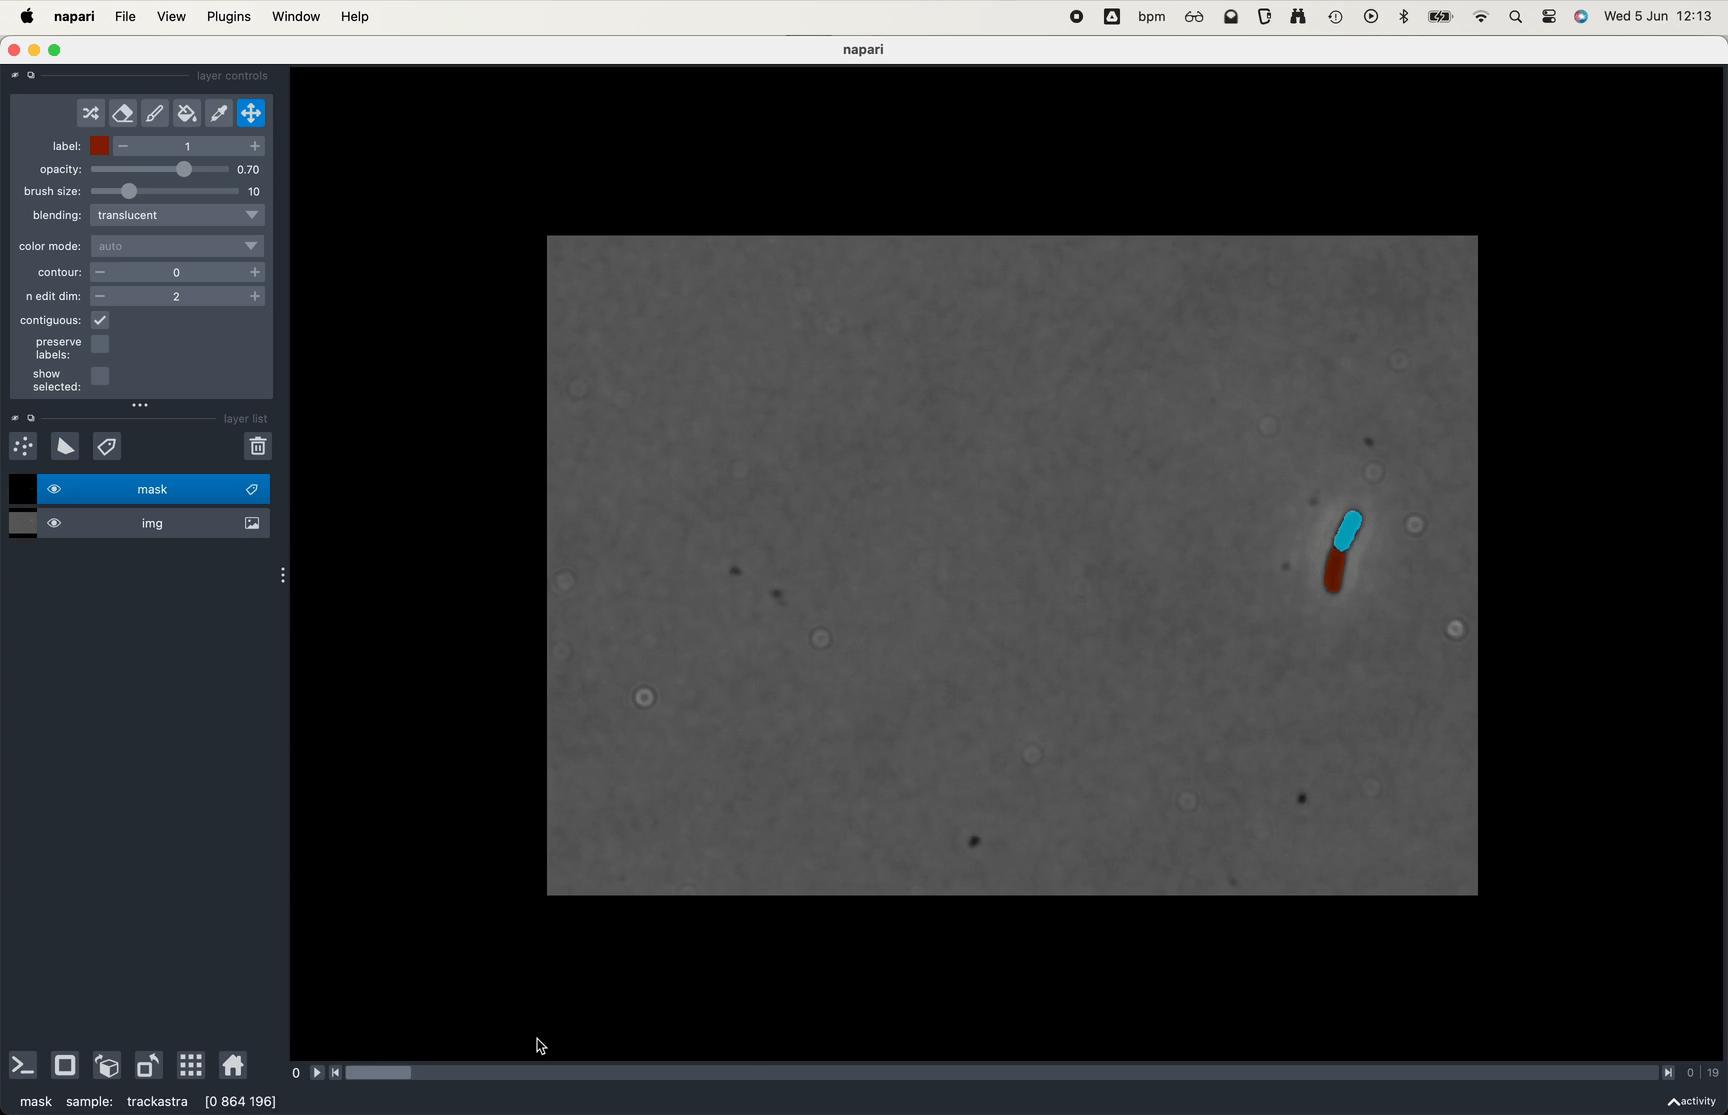Click the opacity slider handle
1728x1115 pixels.
click(x=184, y=170)
